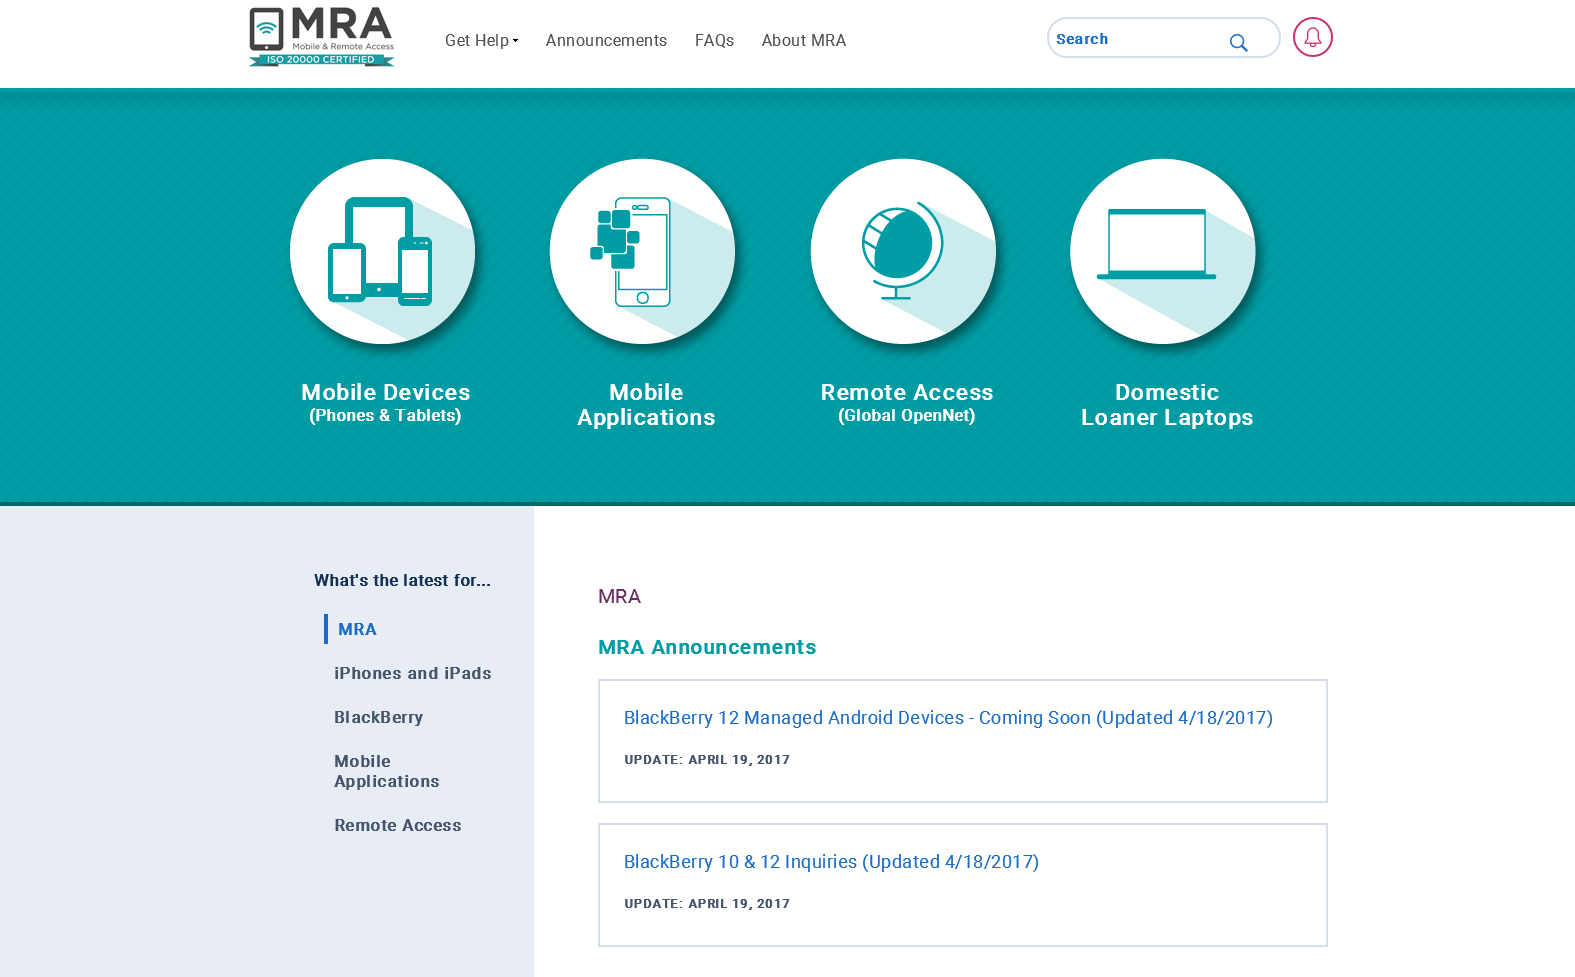This screenshot has width=1575, height=977.
Task: Select the Mobile Applications circle icon
Action: [642, 252]
